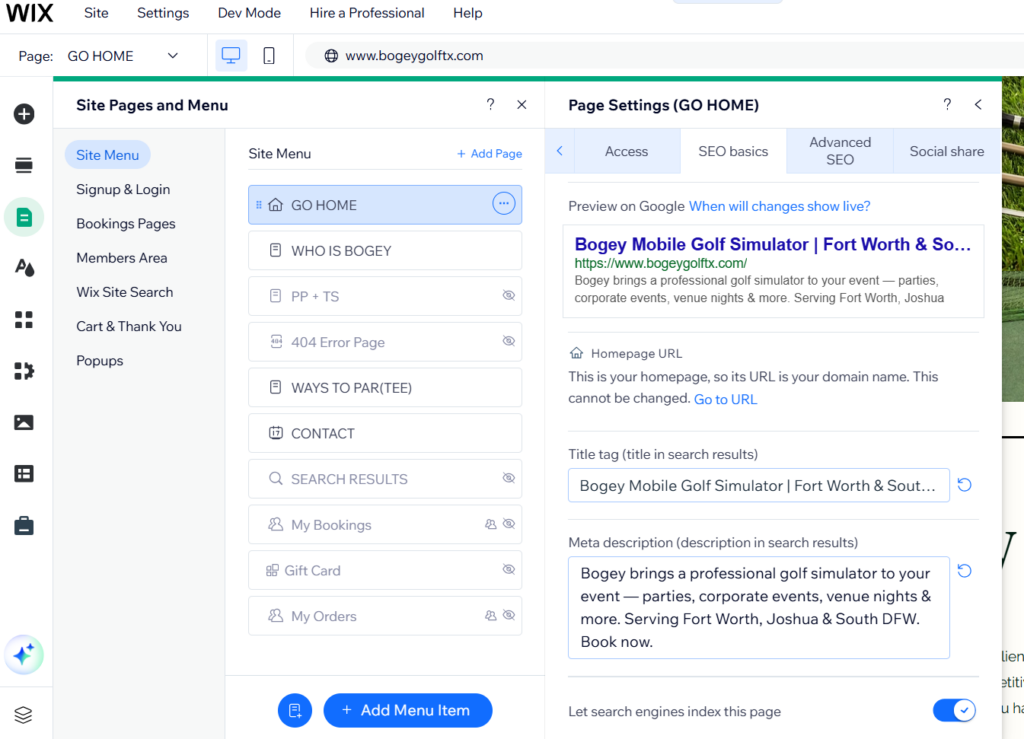This screenshot has width=1024, height=739.
Task: Click into the Title tag input field
Action: 758,485
